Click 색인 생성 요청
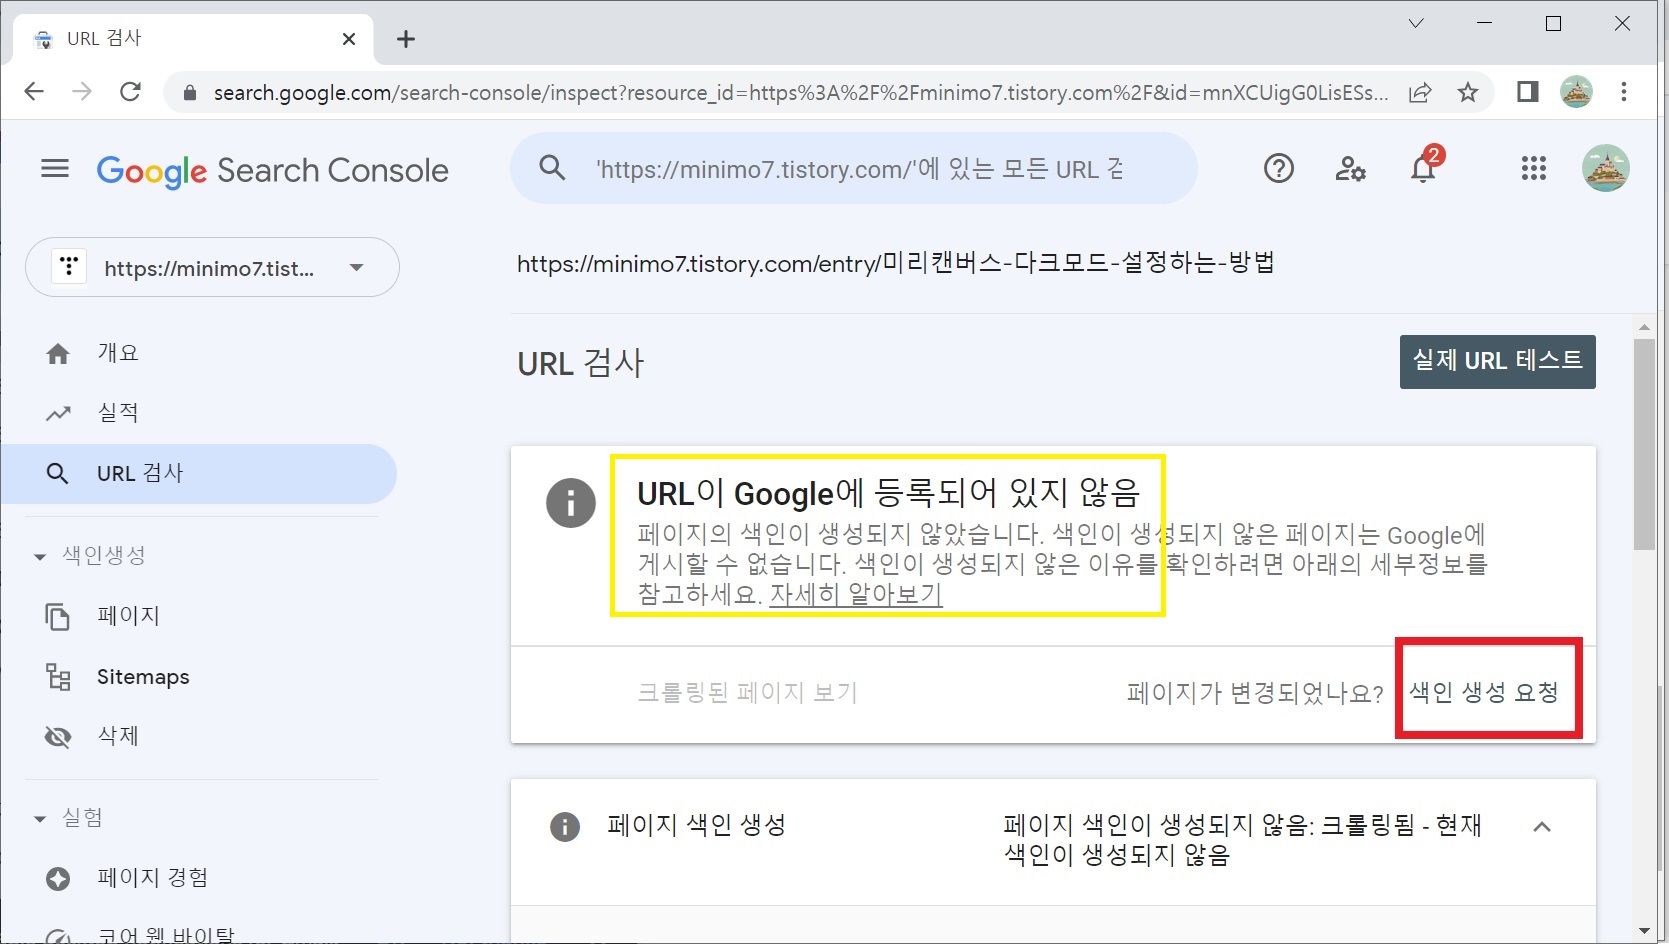This screenshot has width=1669, height=944. [x=1484, y=692]
